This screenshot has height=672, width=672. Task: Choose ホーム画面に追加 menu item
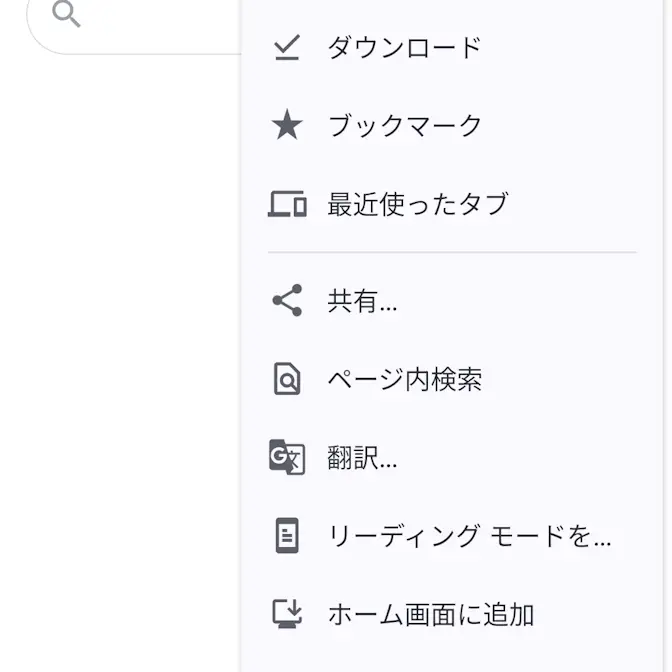point(452,614)
